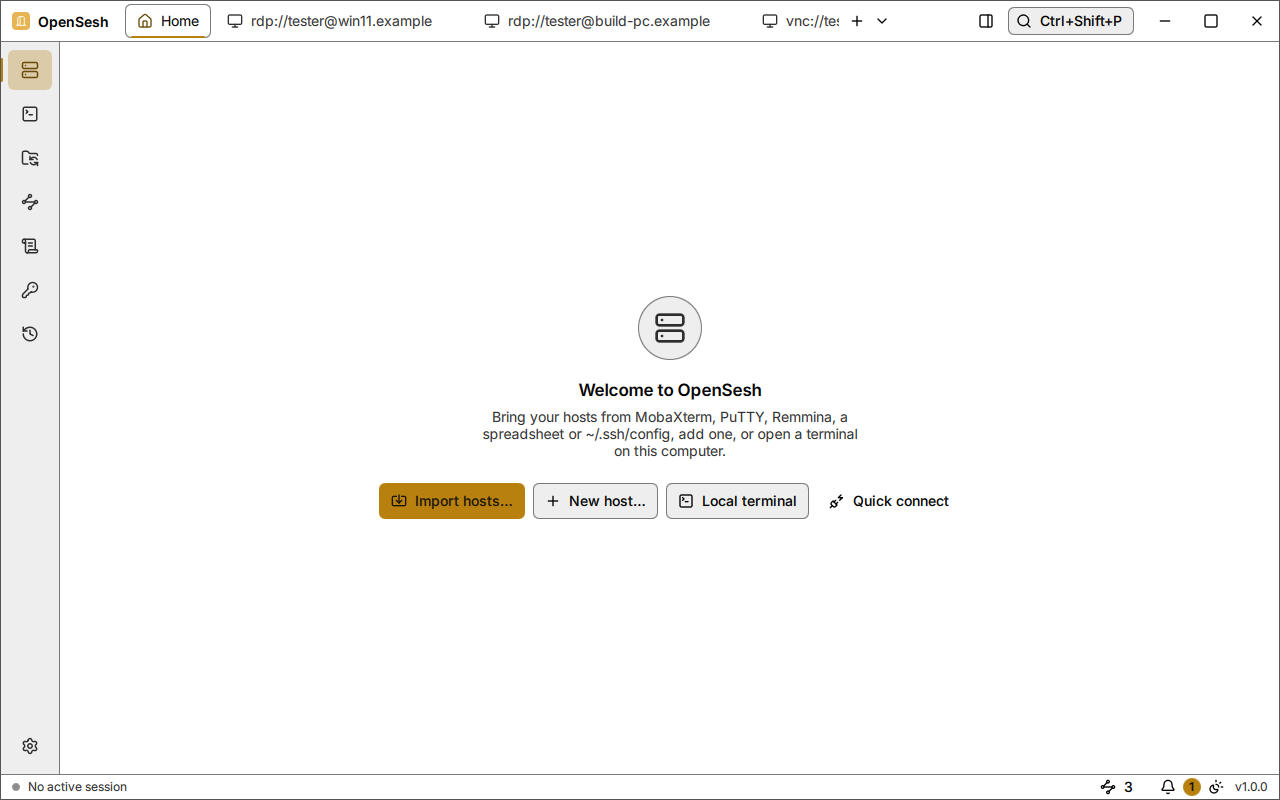Click the tunnels count 3 in status bar
The width and height of the screenshot is (1280, 800).
(1117, 787)
